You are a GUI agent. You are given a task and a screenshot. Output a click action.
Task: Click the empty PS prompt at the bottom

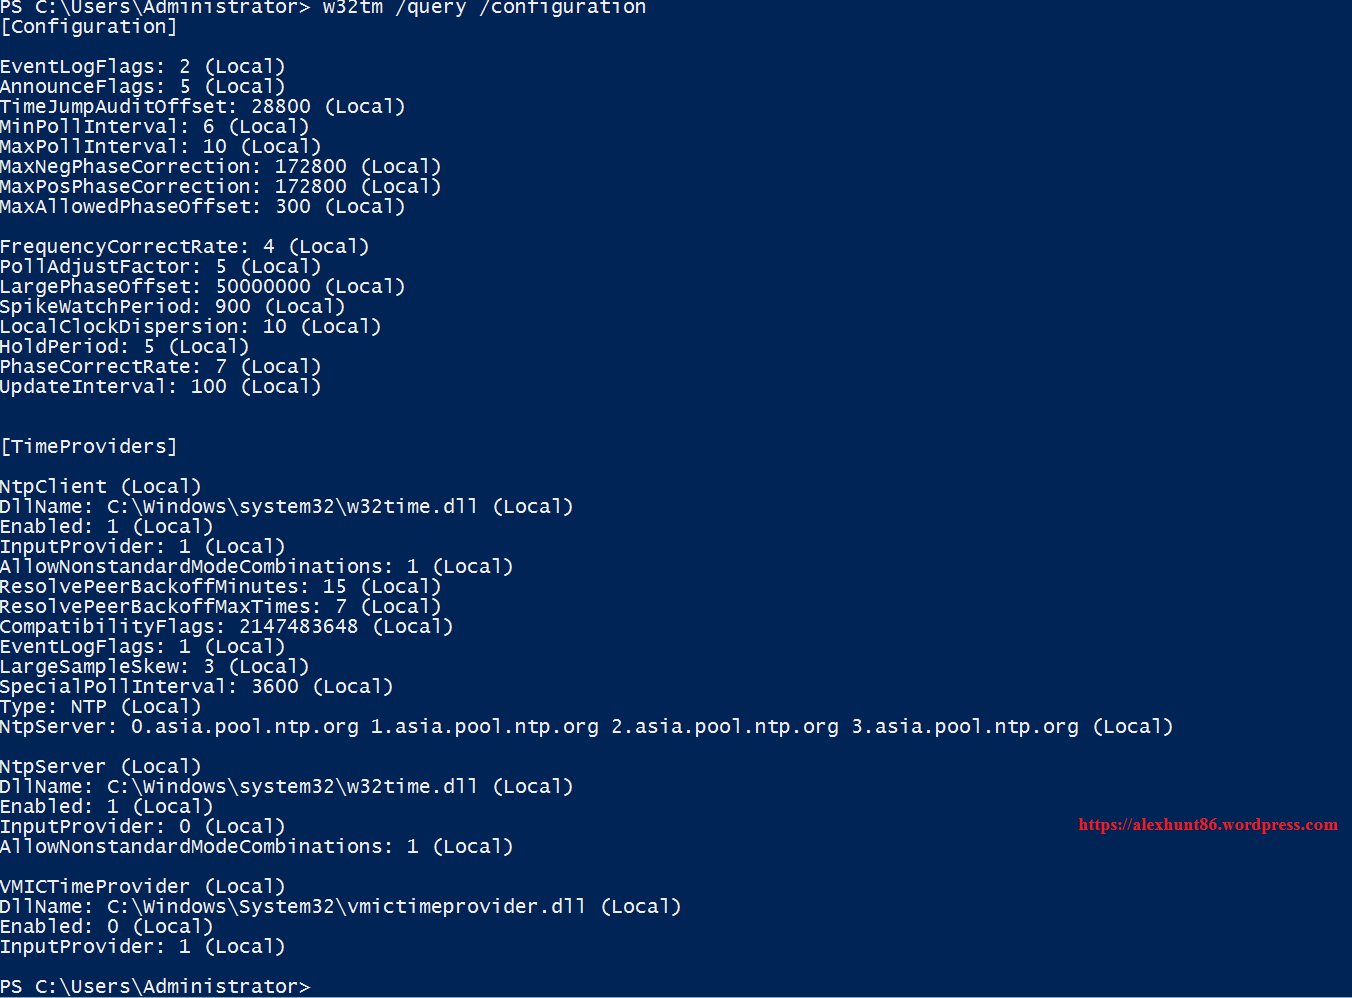tap(155, 987)
